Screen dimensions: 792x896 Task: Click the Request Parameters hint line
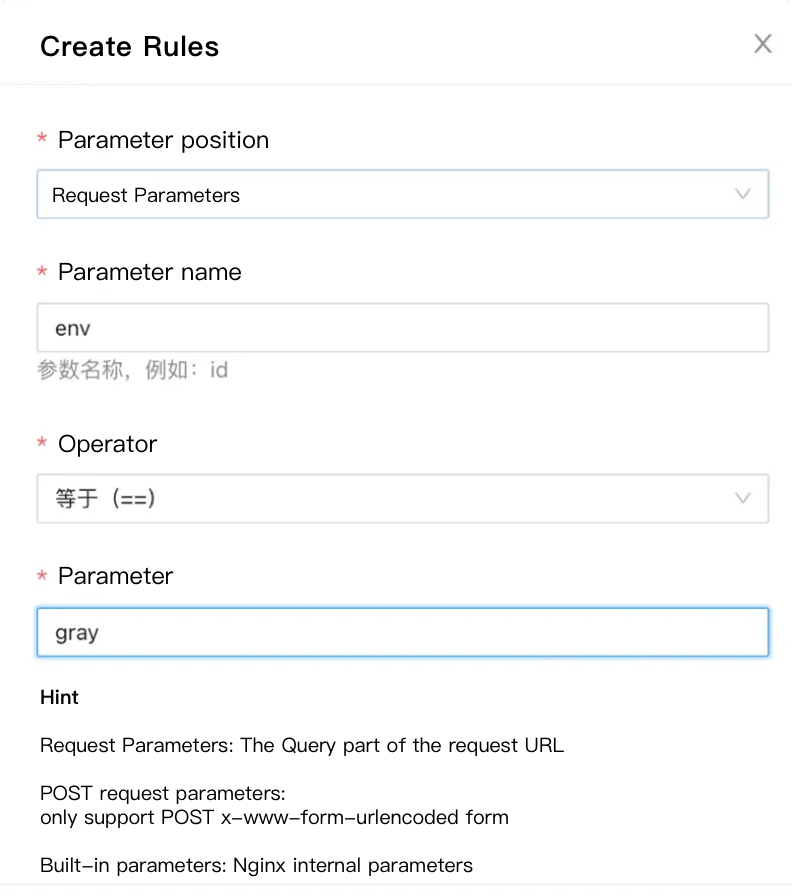click(301, 745)
